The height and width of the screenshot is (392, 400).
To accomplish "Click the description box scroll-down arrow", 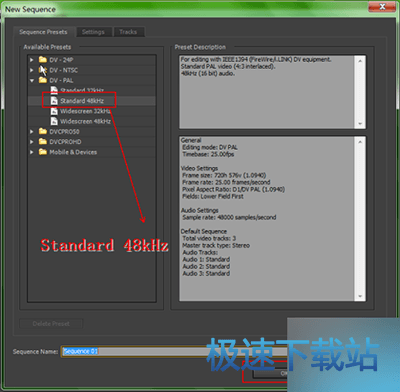I will [x=360, y=124].
